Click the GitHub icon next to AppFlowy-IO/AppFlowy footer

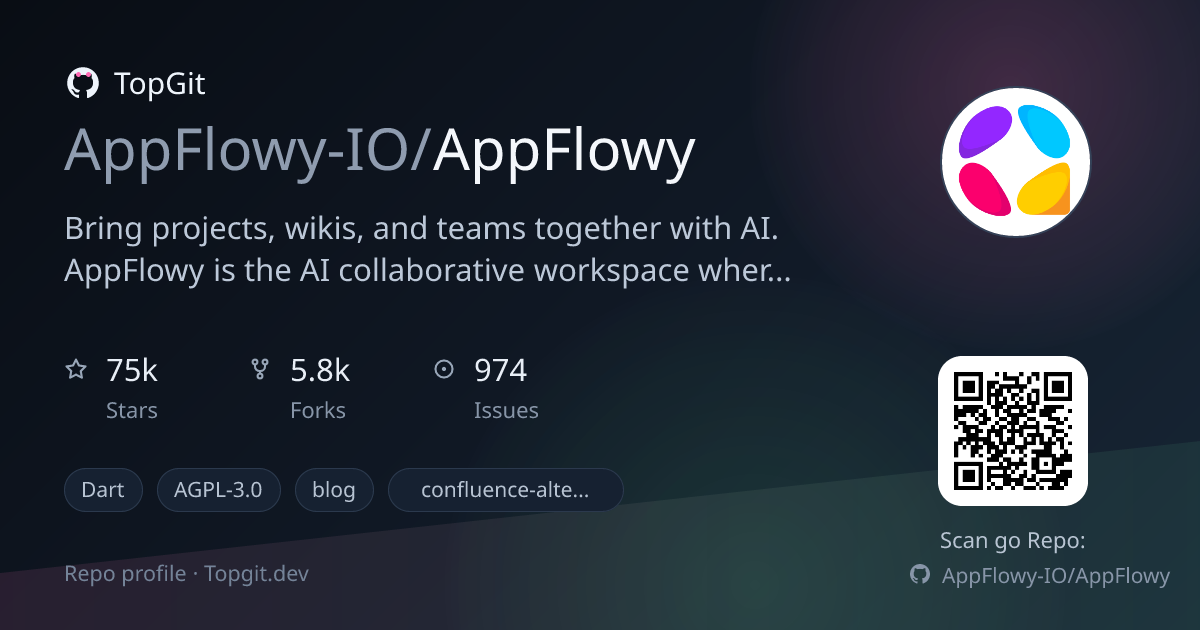click(x=920, y=575)
